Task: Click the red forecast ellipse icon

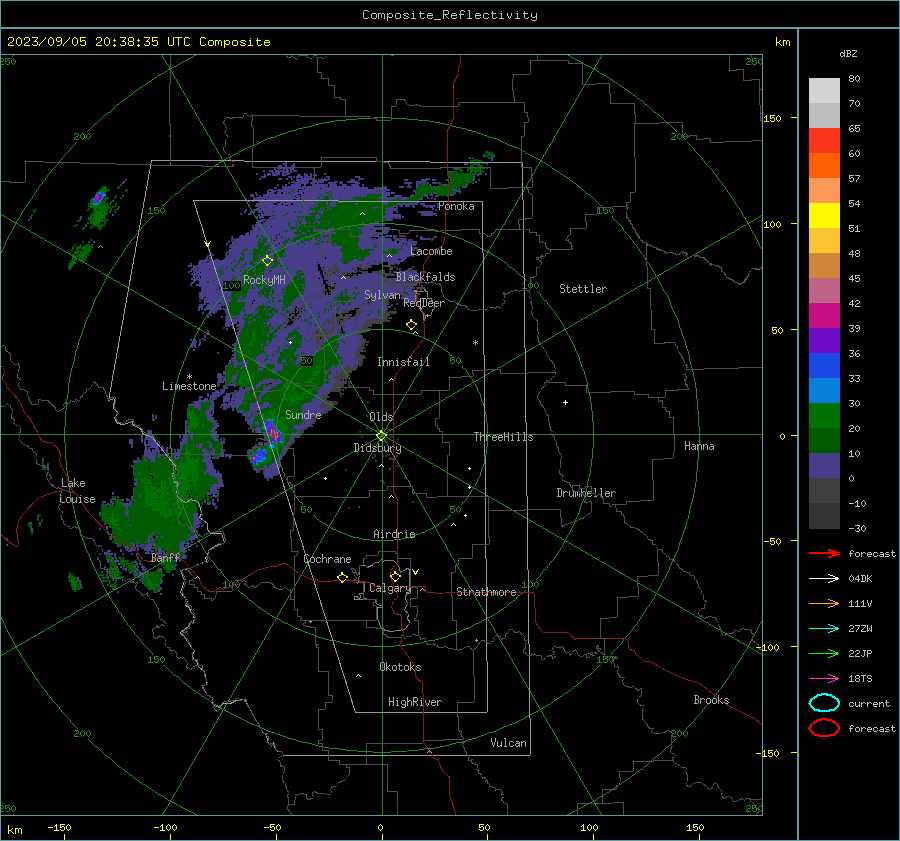Action: click(824, 728)
